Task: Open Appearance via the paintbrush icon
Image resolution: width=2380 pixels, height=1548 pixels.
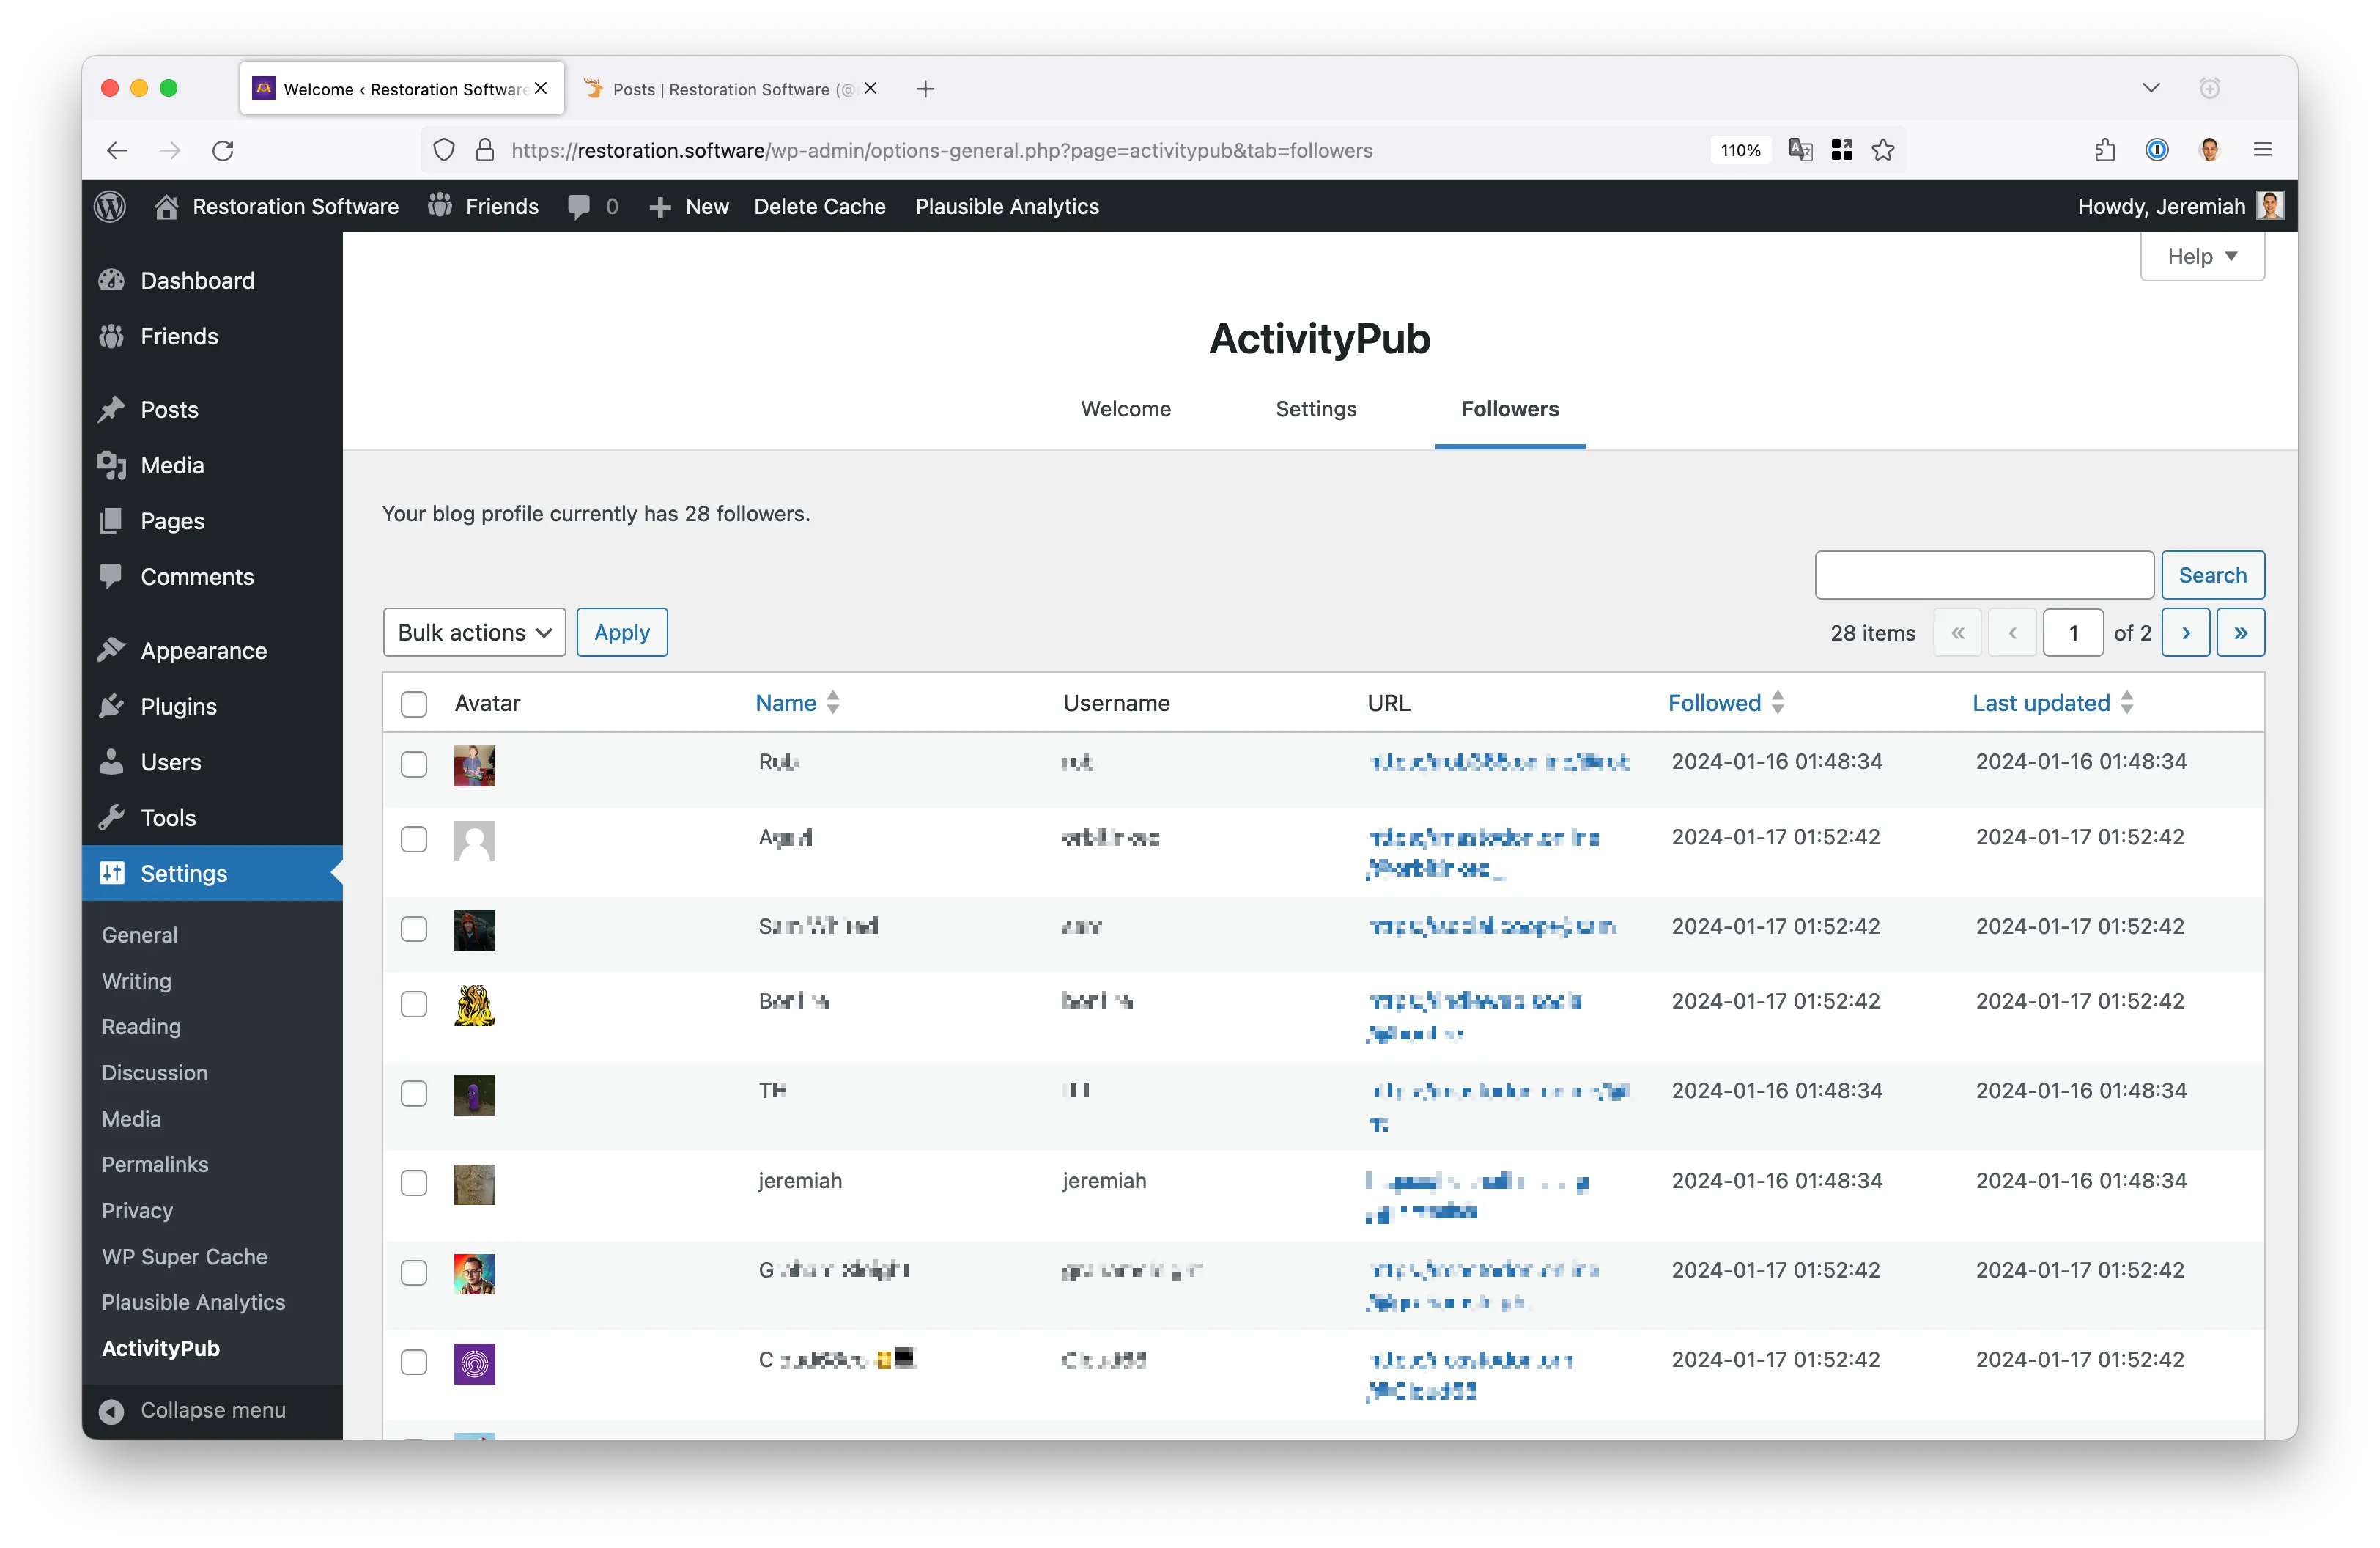Action: click(113, 649)
